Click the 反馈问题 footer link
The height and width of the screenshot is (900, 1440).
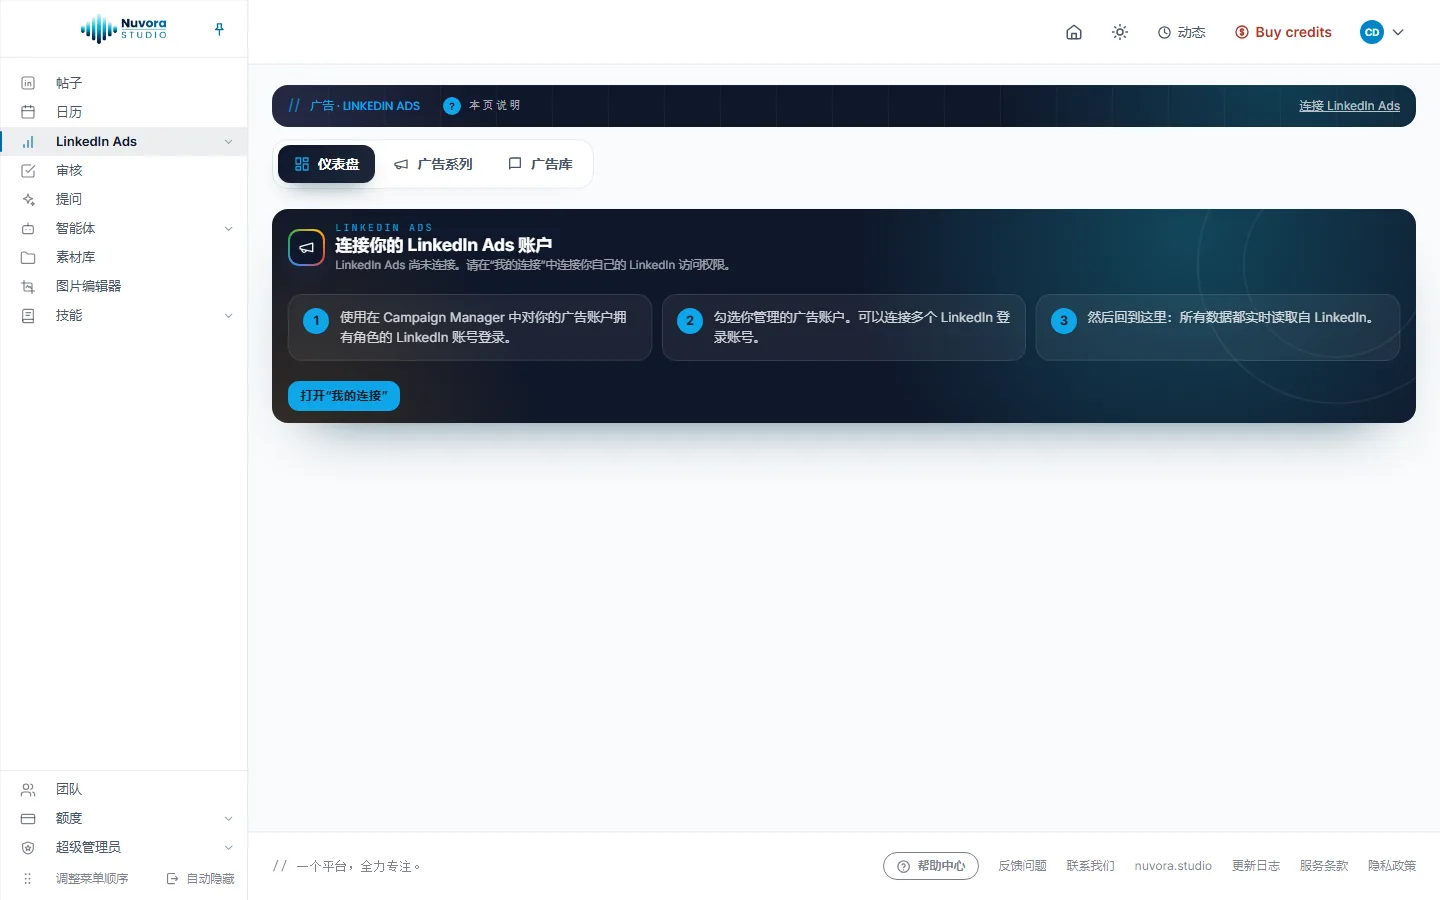[1022, 866]
